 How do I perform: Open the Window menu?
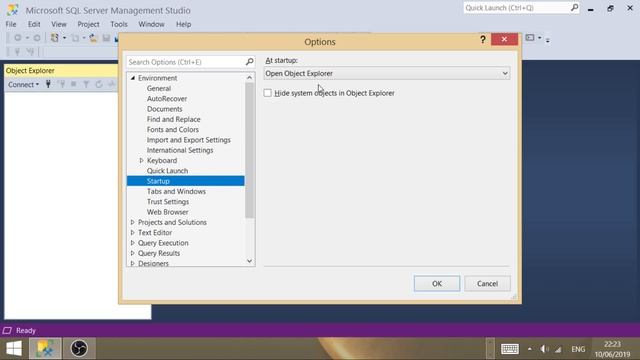(151, 24)
